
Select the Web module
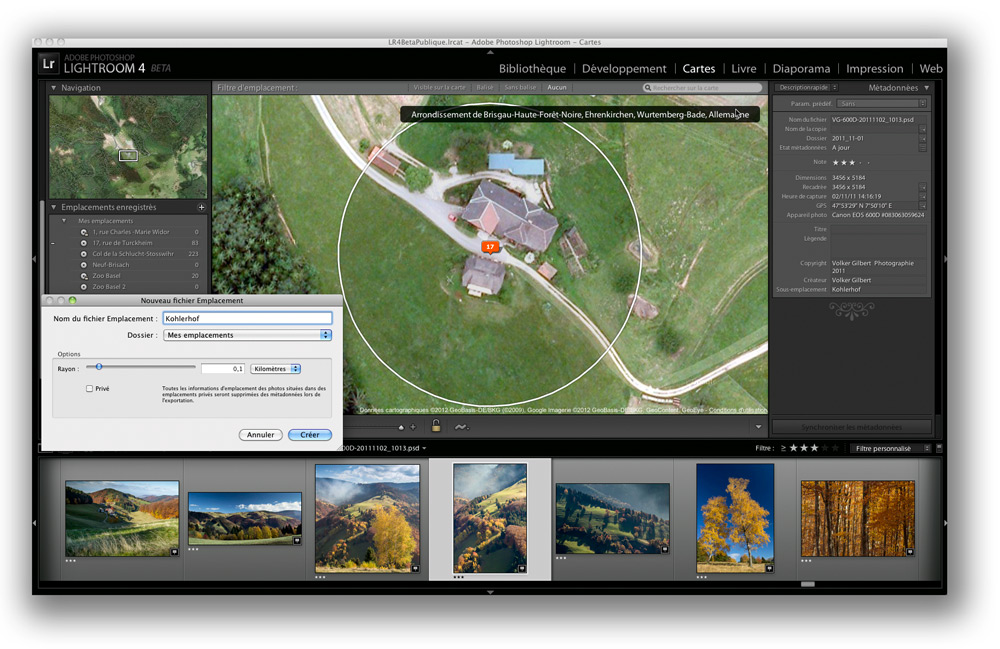tap(931, 69)
